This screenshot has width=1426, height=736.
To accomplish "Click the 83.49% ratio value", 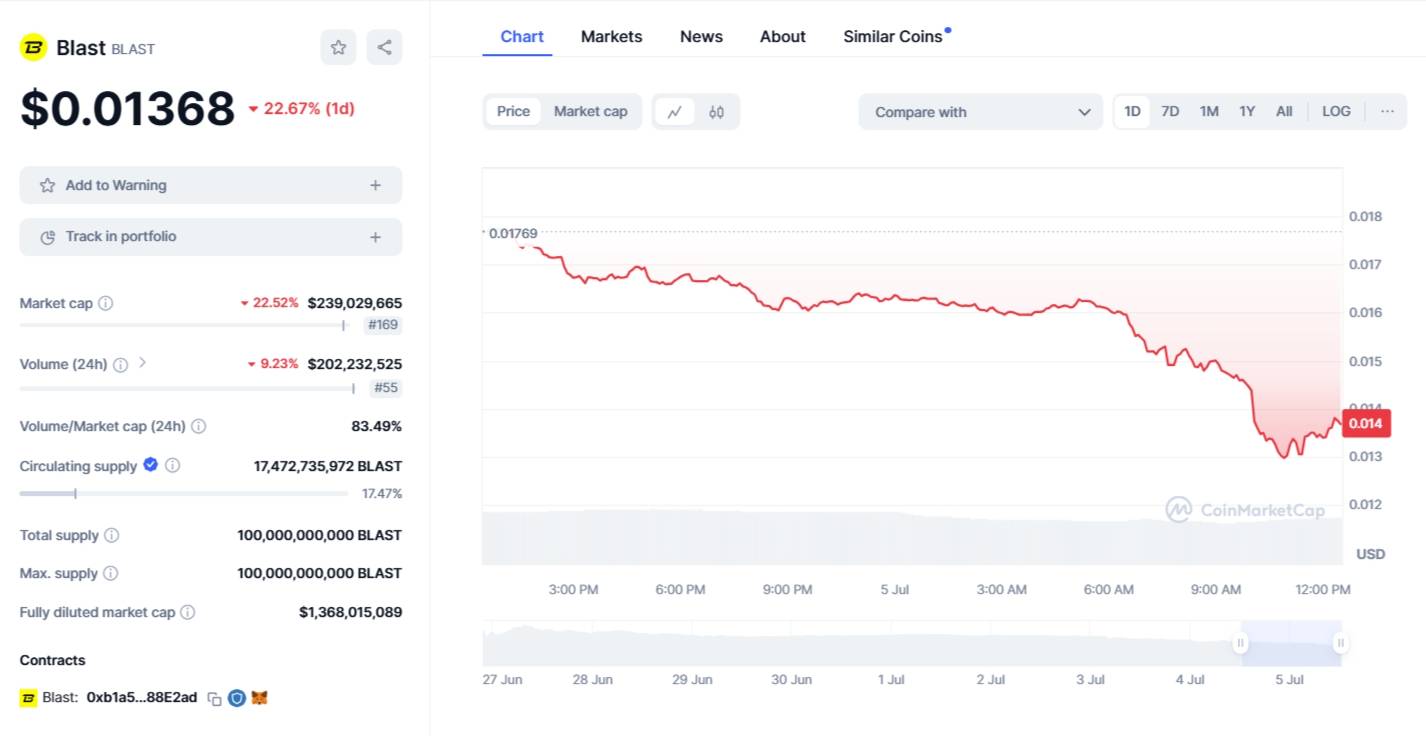I will coord(376,426).
